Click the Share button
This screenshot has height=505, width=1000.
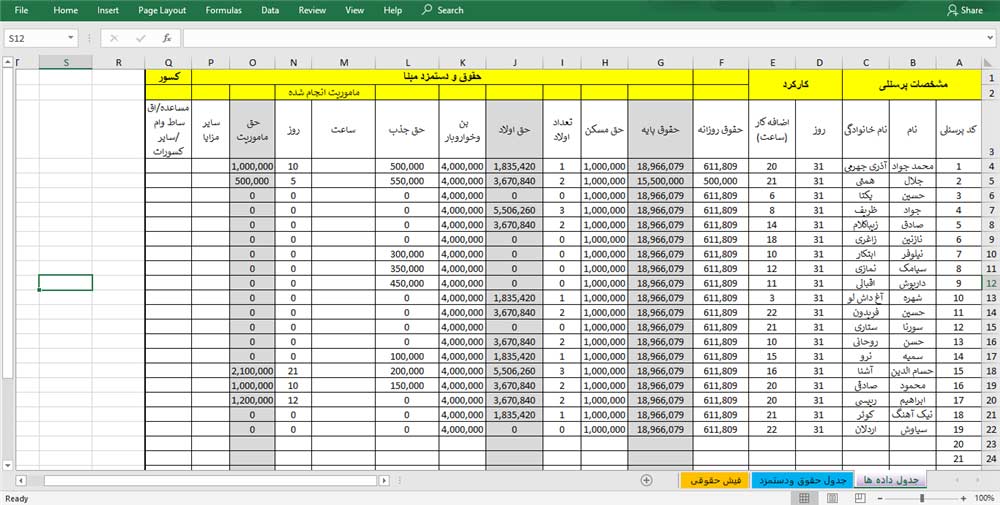click(964, 10)
